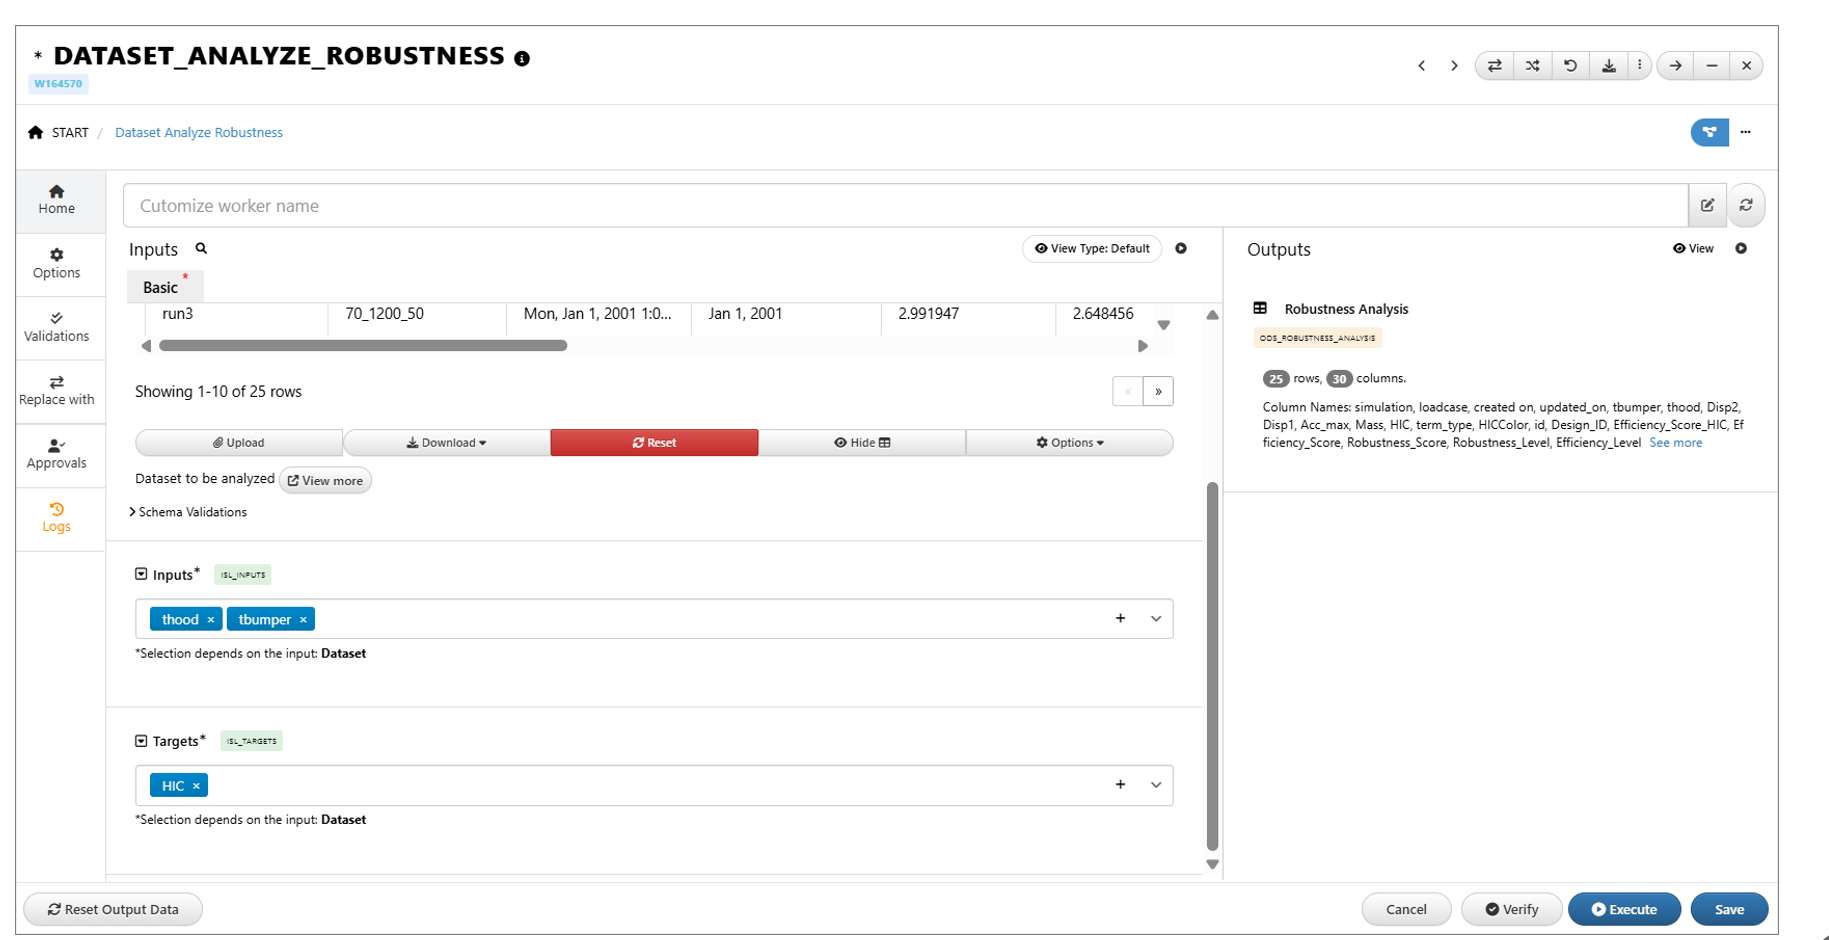Open the Inputs field dropdown chevron
The width and height of the screenshot is (1829, 940).
pos(1156,619)
